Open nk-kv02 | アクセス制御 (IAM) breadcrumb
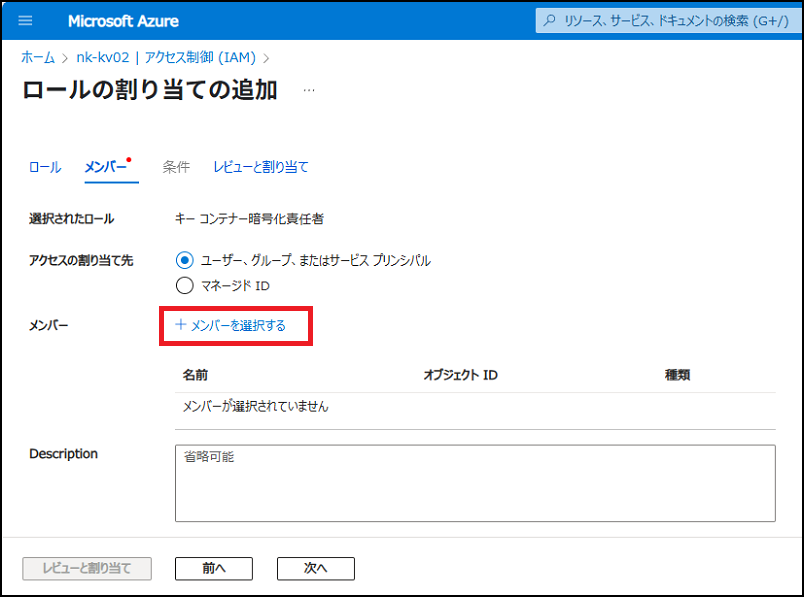This screenshot has height=597, width=804. click(x=166, y=57)
